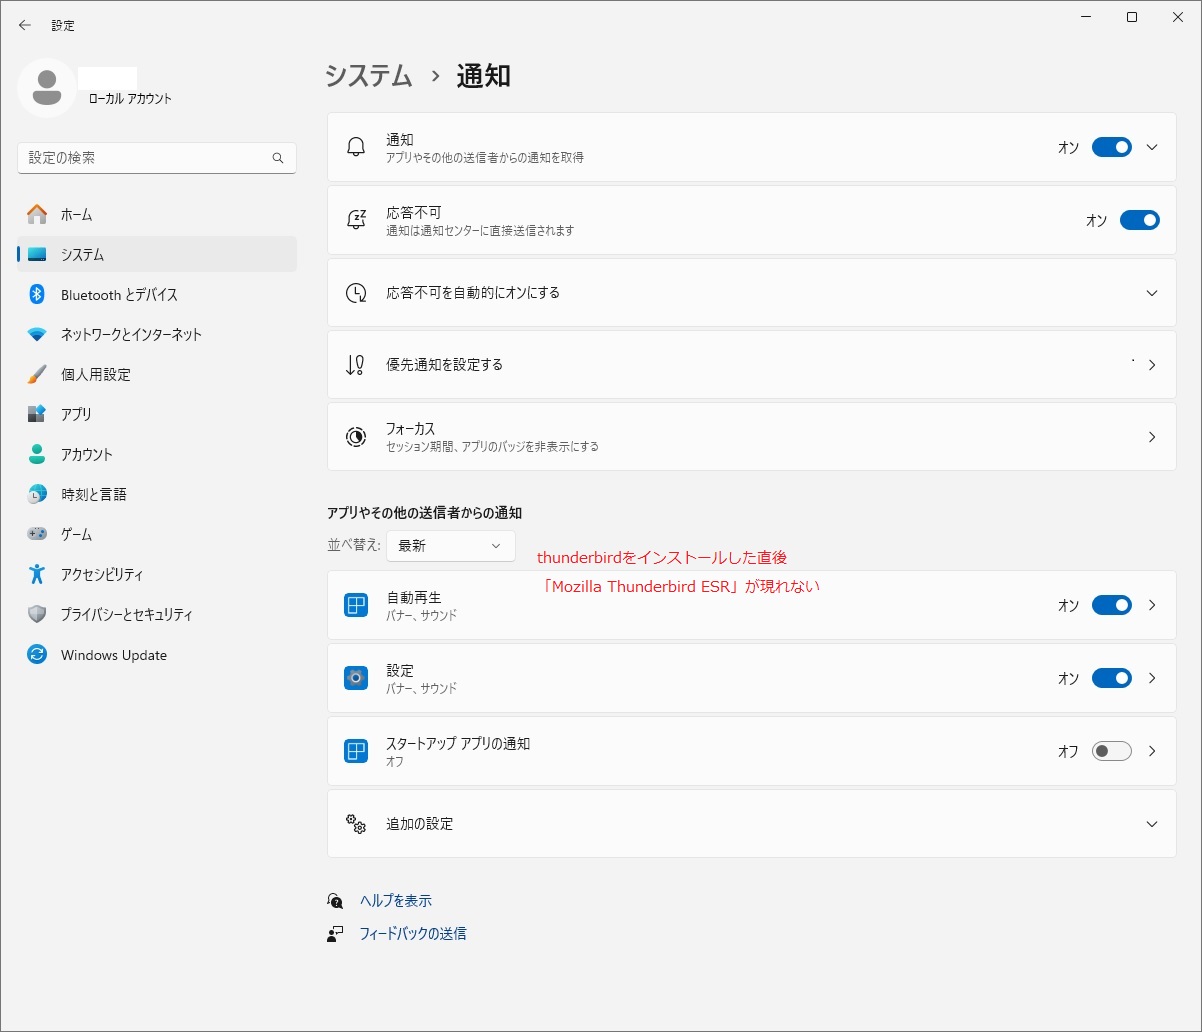Click the ヘルプを表示 link
This screenshot has width=1202, height=1032.
[x=395, y=901]
